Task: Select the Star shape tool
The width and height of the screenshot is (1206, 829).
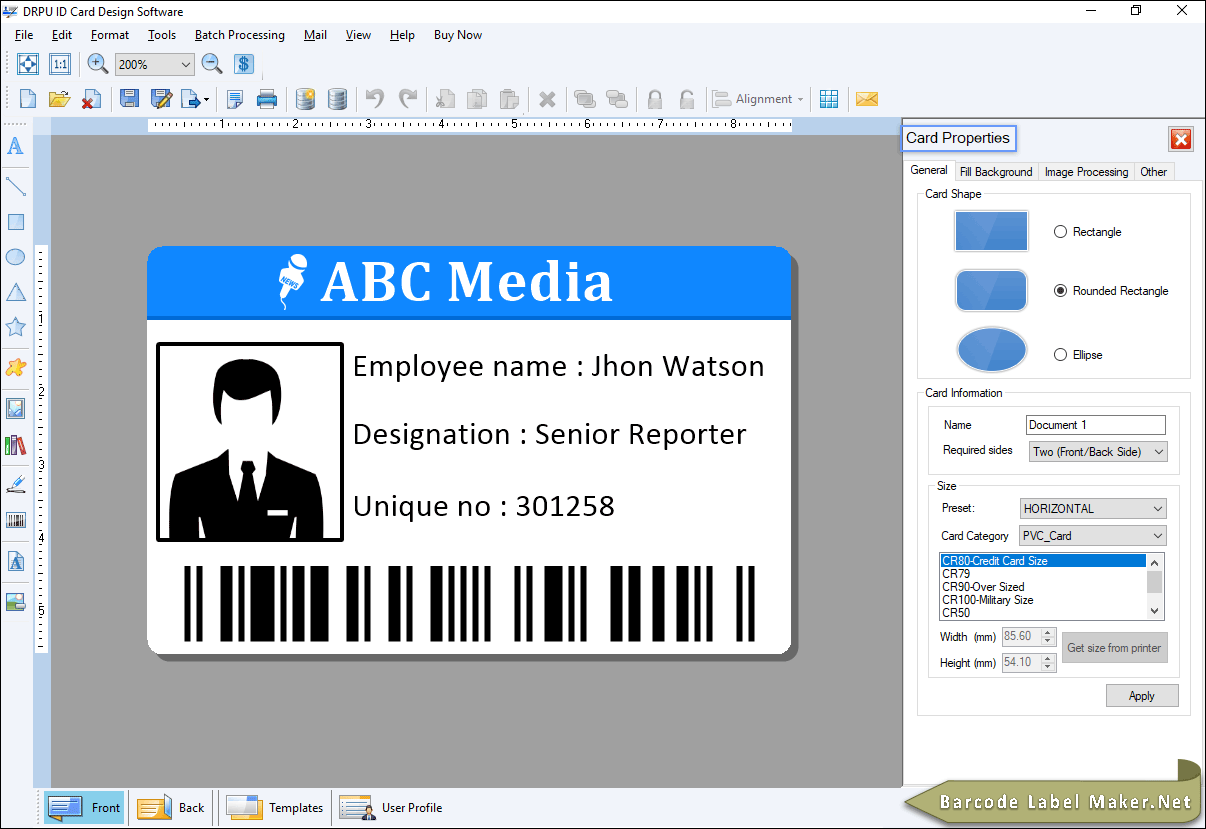Action: (15, 327)
